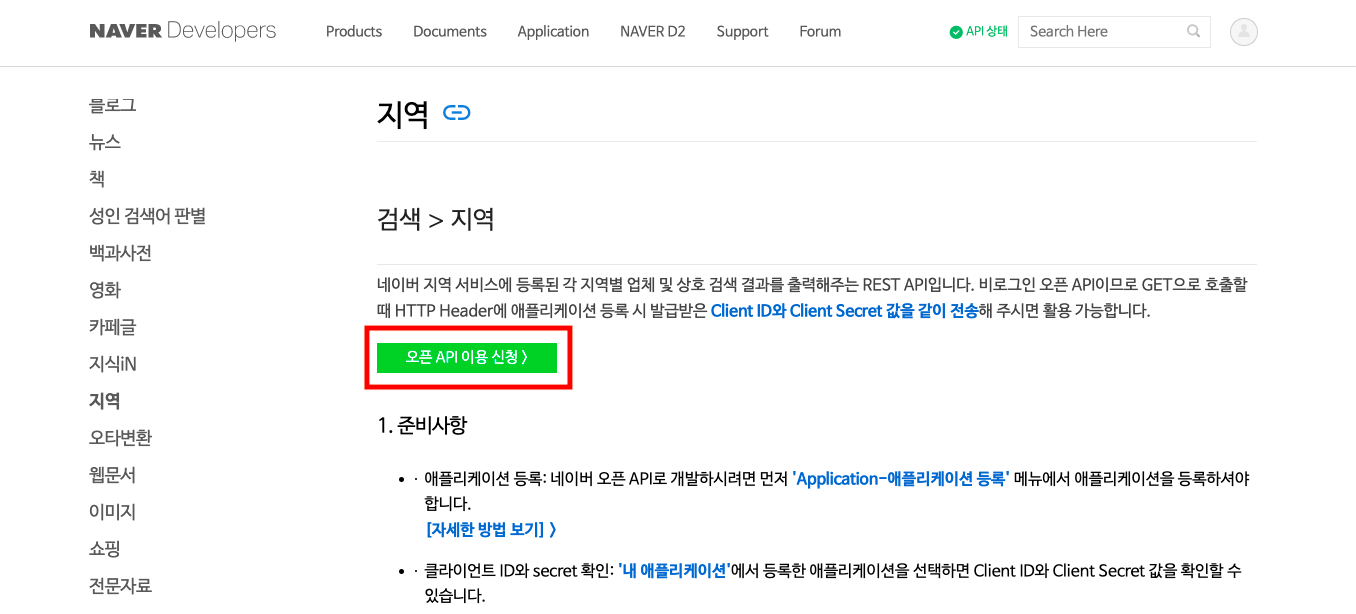Click the [자세한 방법 보기] link

tap(491, 529)
